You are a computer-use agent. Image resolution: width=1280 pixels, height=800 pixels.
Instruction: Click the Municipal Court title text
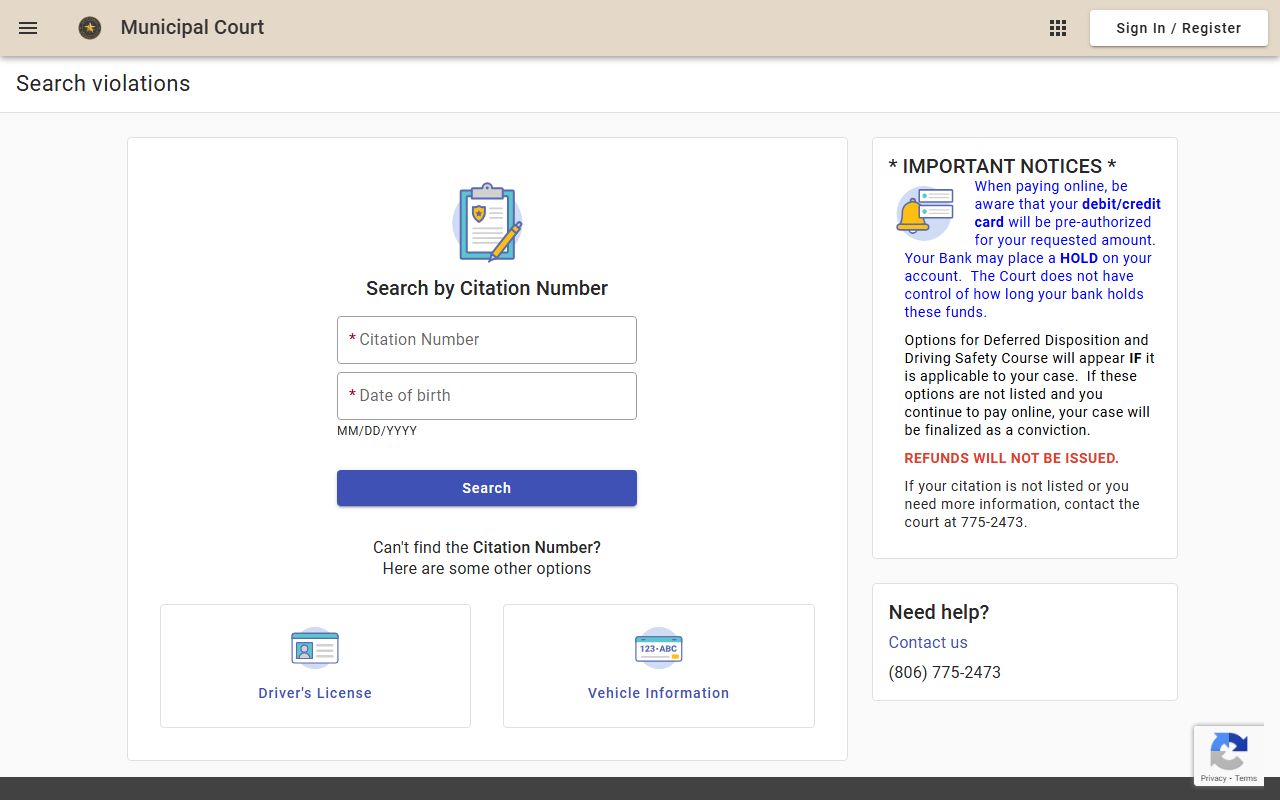(192, 28)
